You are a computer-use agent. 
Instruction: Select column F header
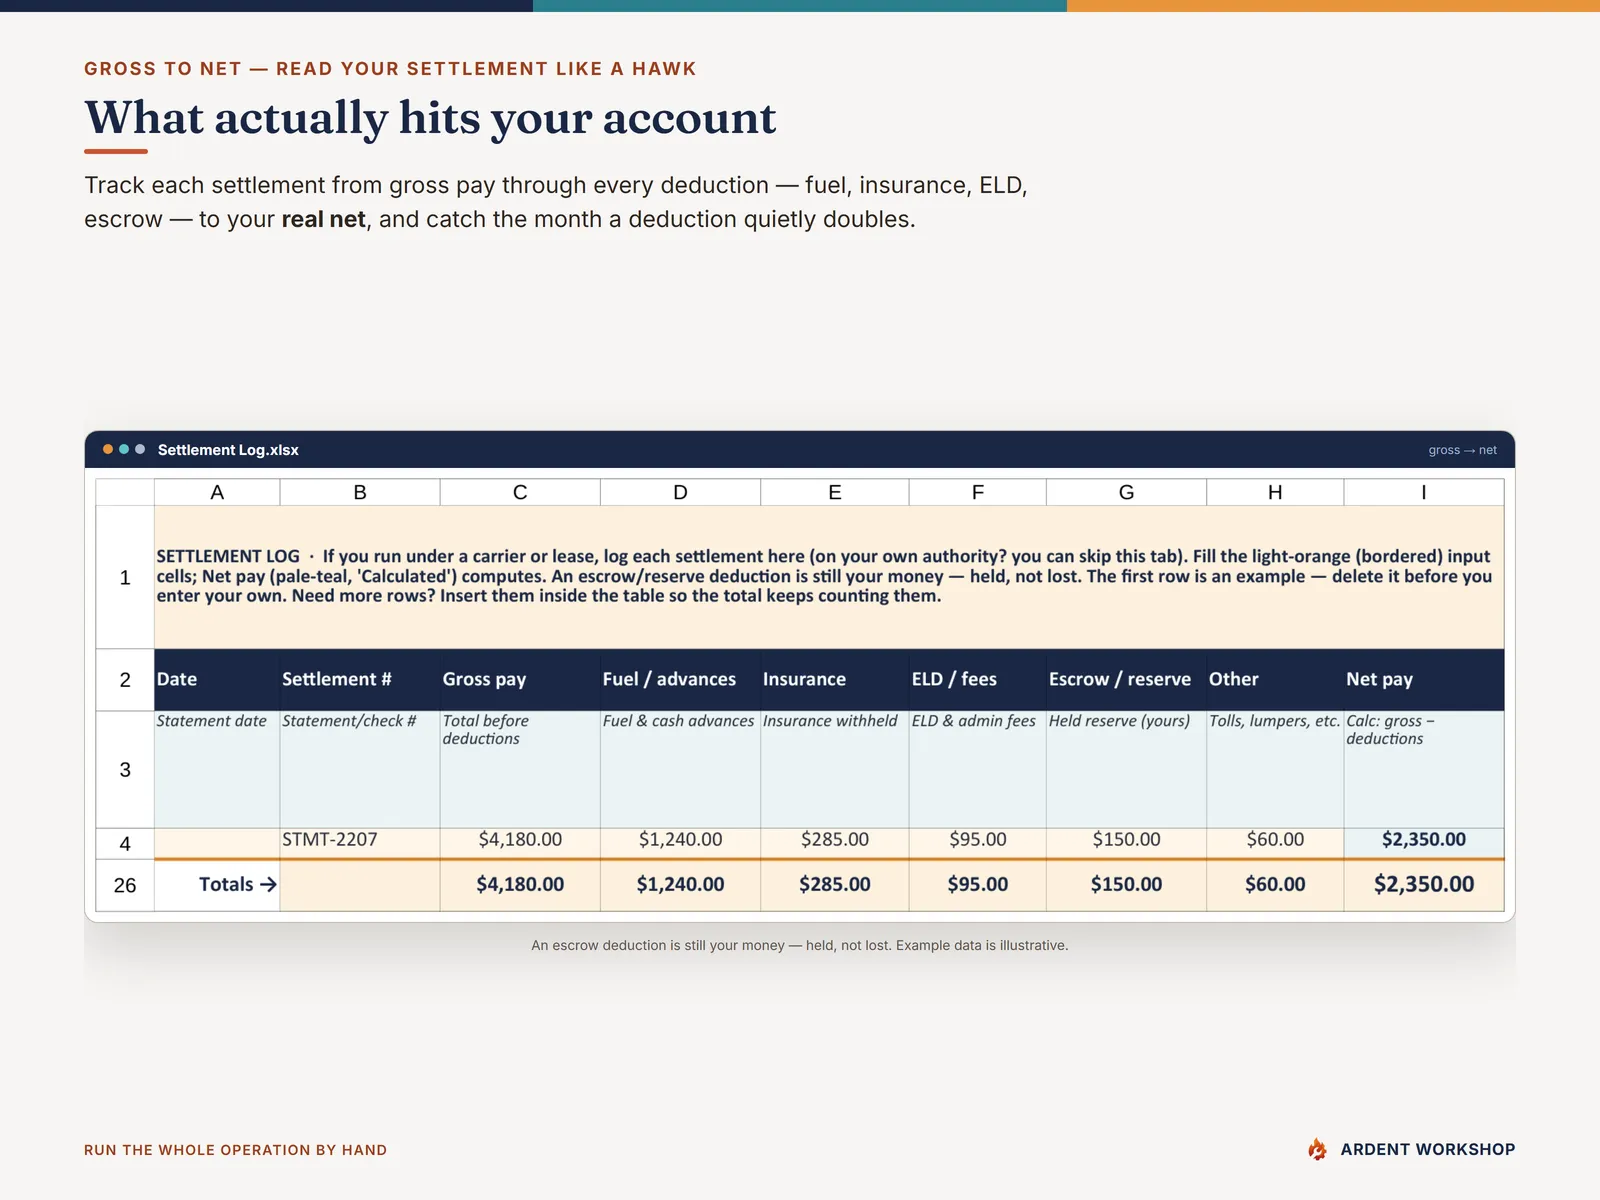(978, 492)
